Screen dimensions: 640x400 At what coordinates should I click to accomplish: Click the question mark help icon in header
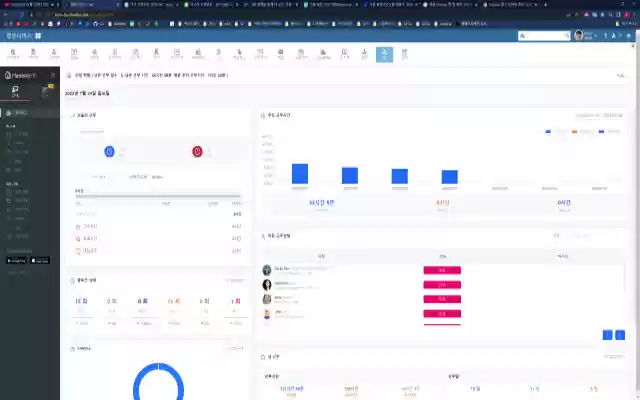pyautogui.click(x=605, y=36)
